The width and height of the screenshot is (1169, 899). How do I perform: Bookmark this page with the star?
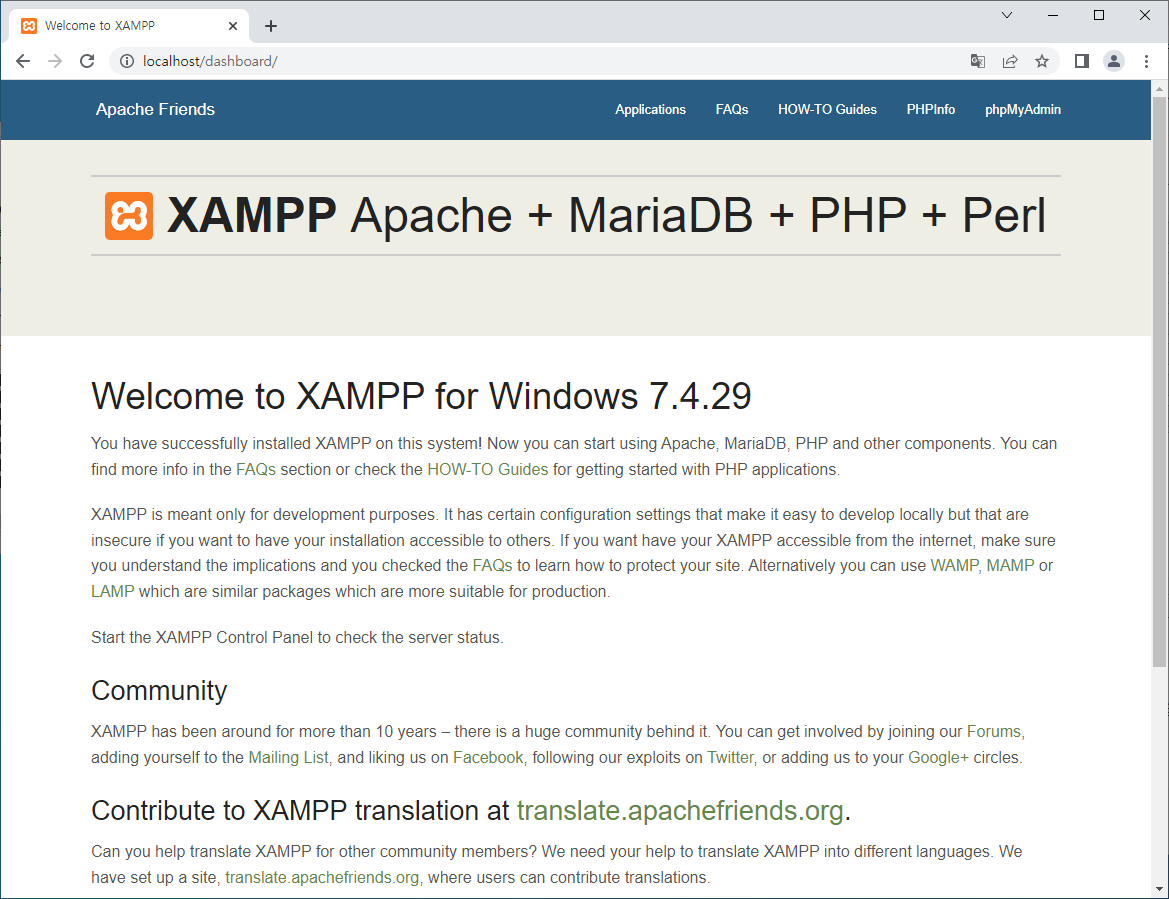point(1042,61)
